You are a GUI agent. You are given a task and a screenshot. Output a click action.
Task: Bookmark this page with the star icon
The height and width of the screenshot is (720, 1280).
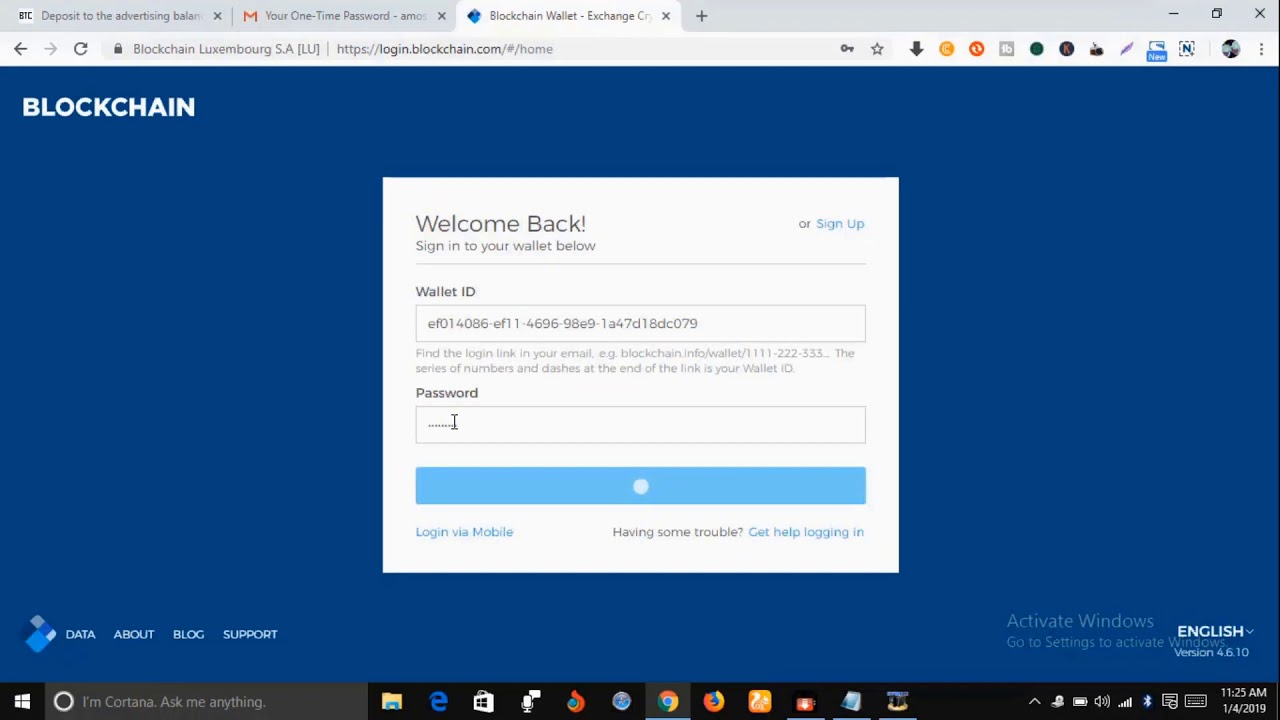[x=877, y=48]
